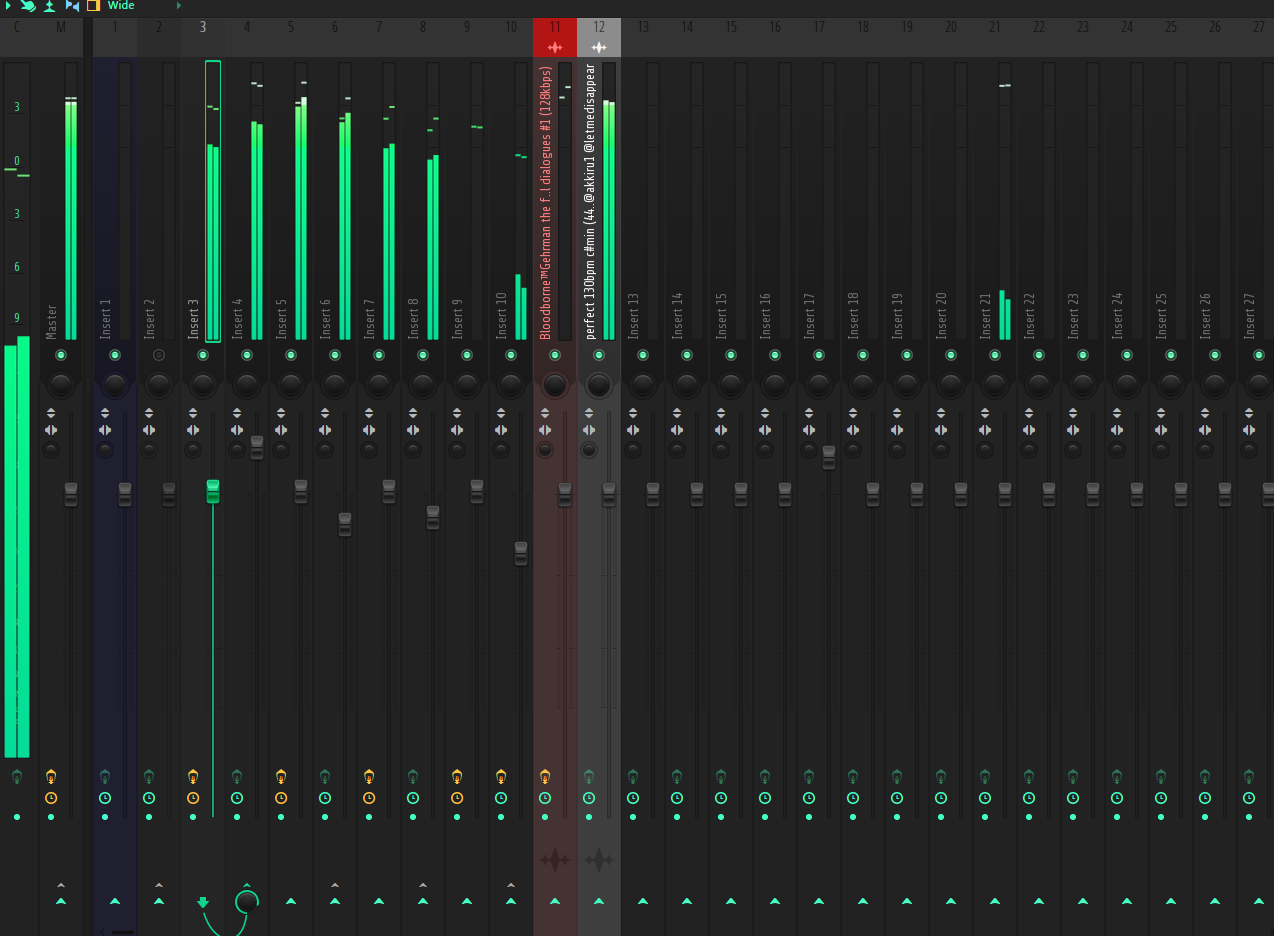This screenshot has height=936, width=1274.
Task: Click the blue facing-triangles icon in mixer toolbar
Action: click(72, 6)
